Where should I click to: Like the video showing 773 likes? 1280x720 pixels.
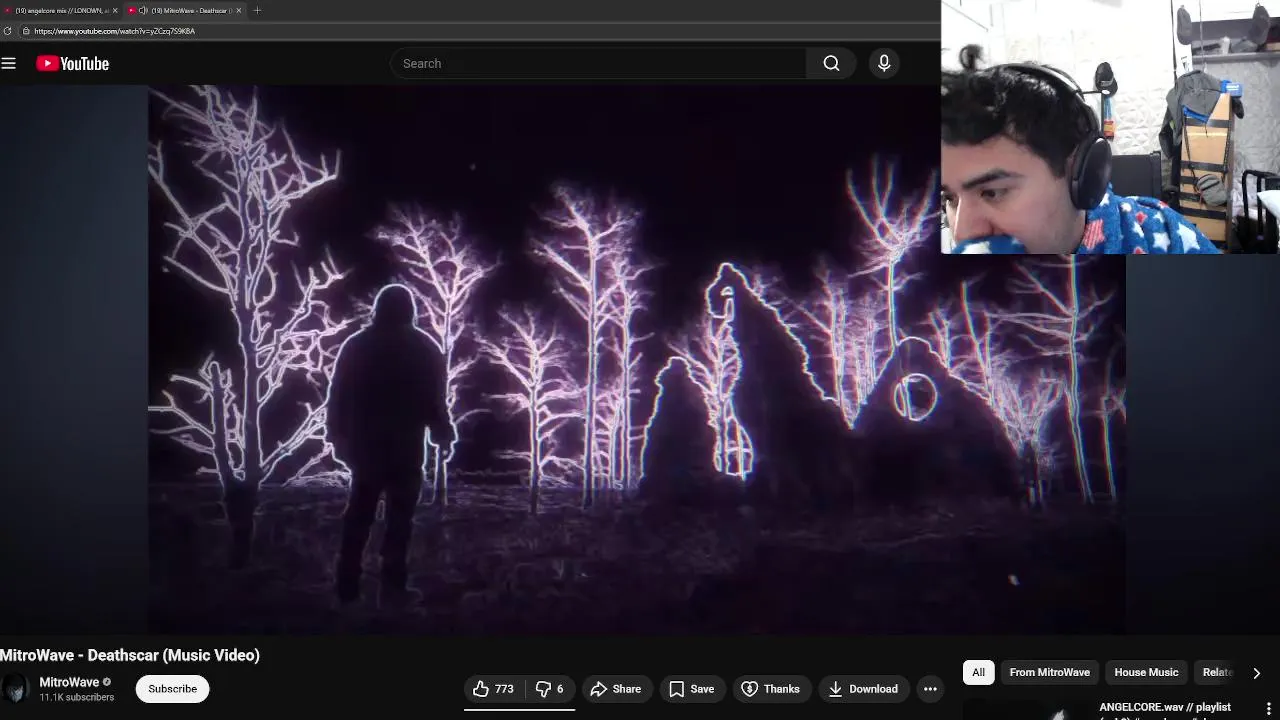[x=494, y=688]
